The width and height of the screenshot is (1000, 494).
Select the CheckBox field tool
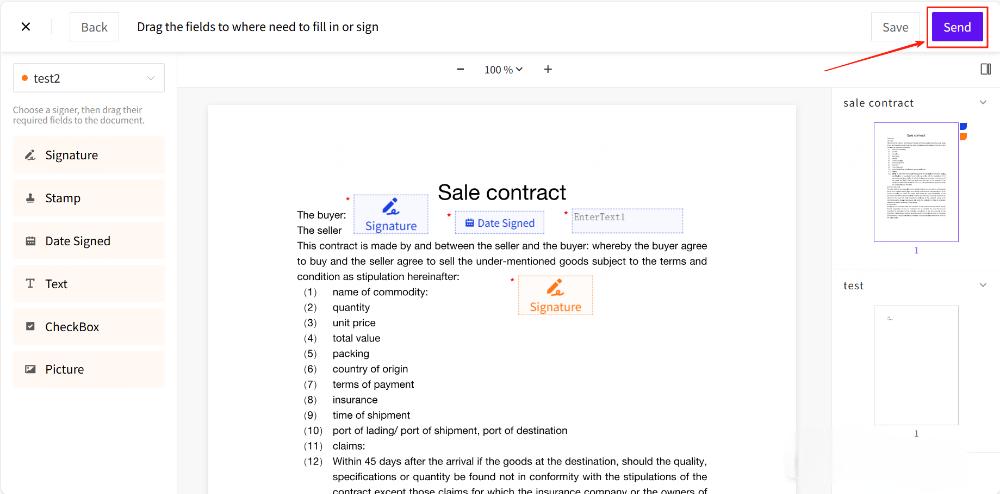point(88,327)
